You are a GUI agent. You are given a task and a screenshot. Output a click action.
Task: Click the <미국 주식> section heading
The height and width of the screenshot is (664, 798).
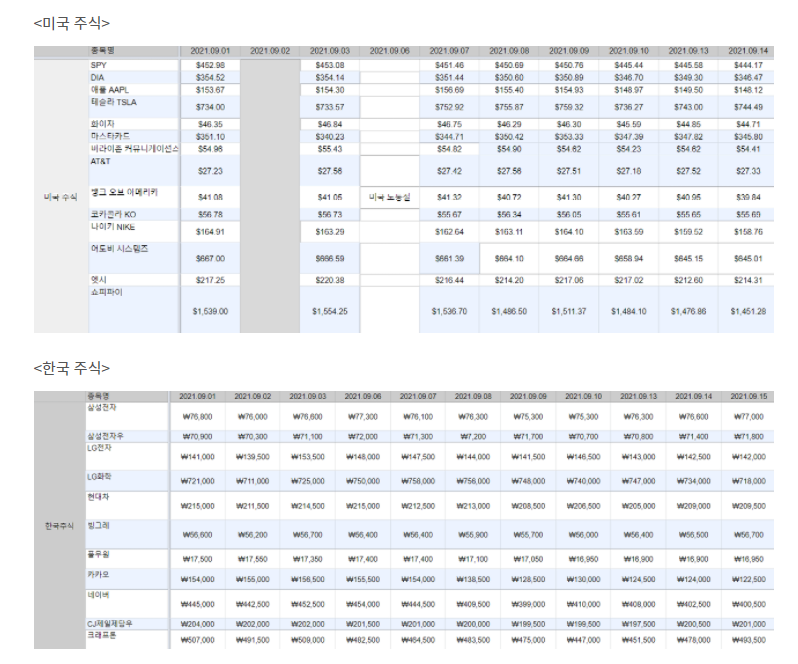point(71,23)
